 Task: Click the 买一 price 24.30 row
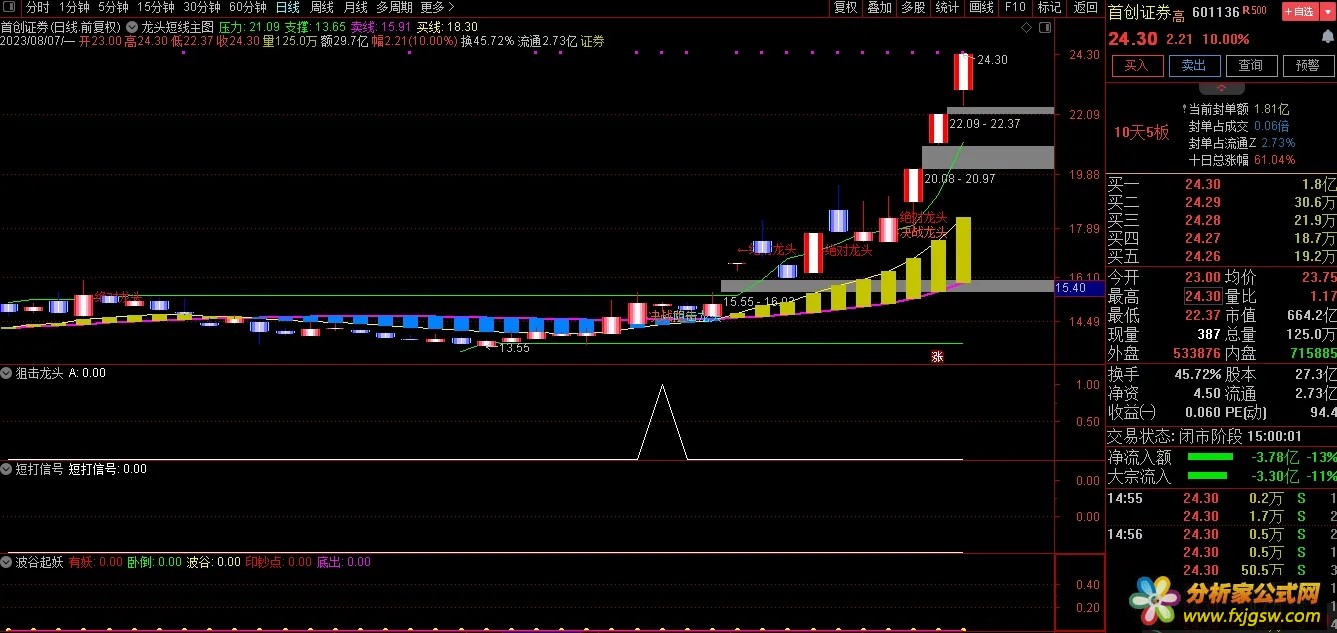coord(1222,185)
